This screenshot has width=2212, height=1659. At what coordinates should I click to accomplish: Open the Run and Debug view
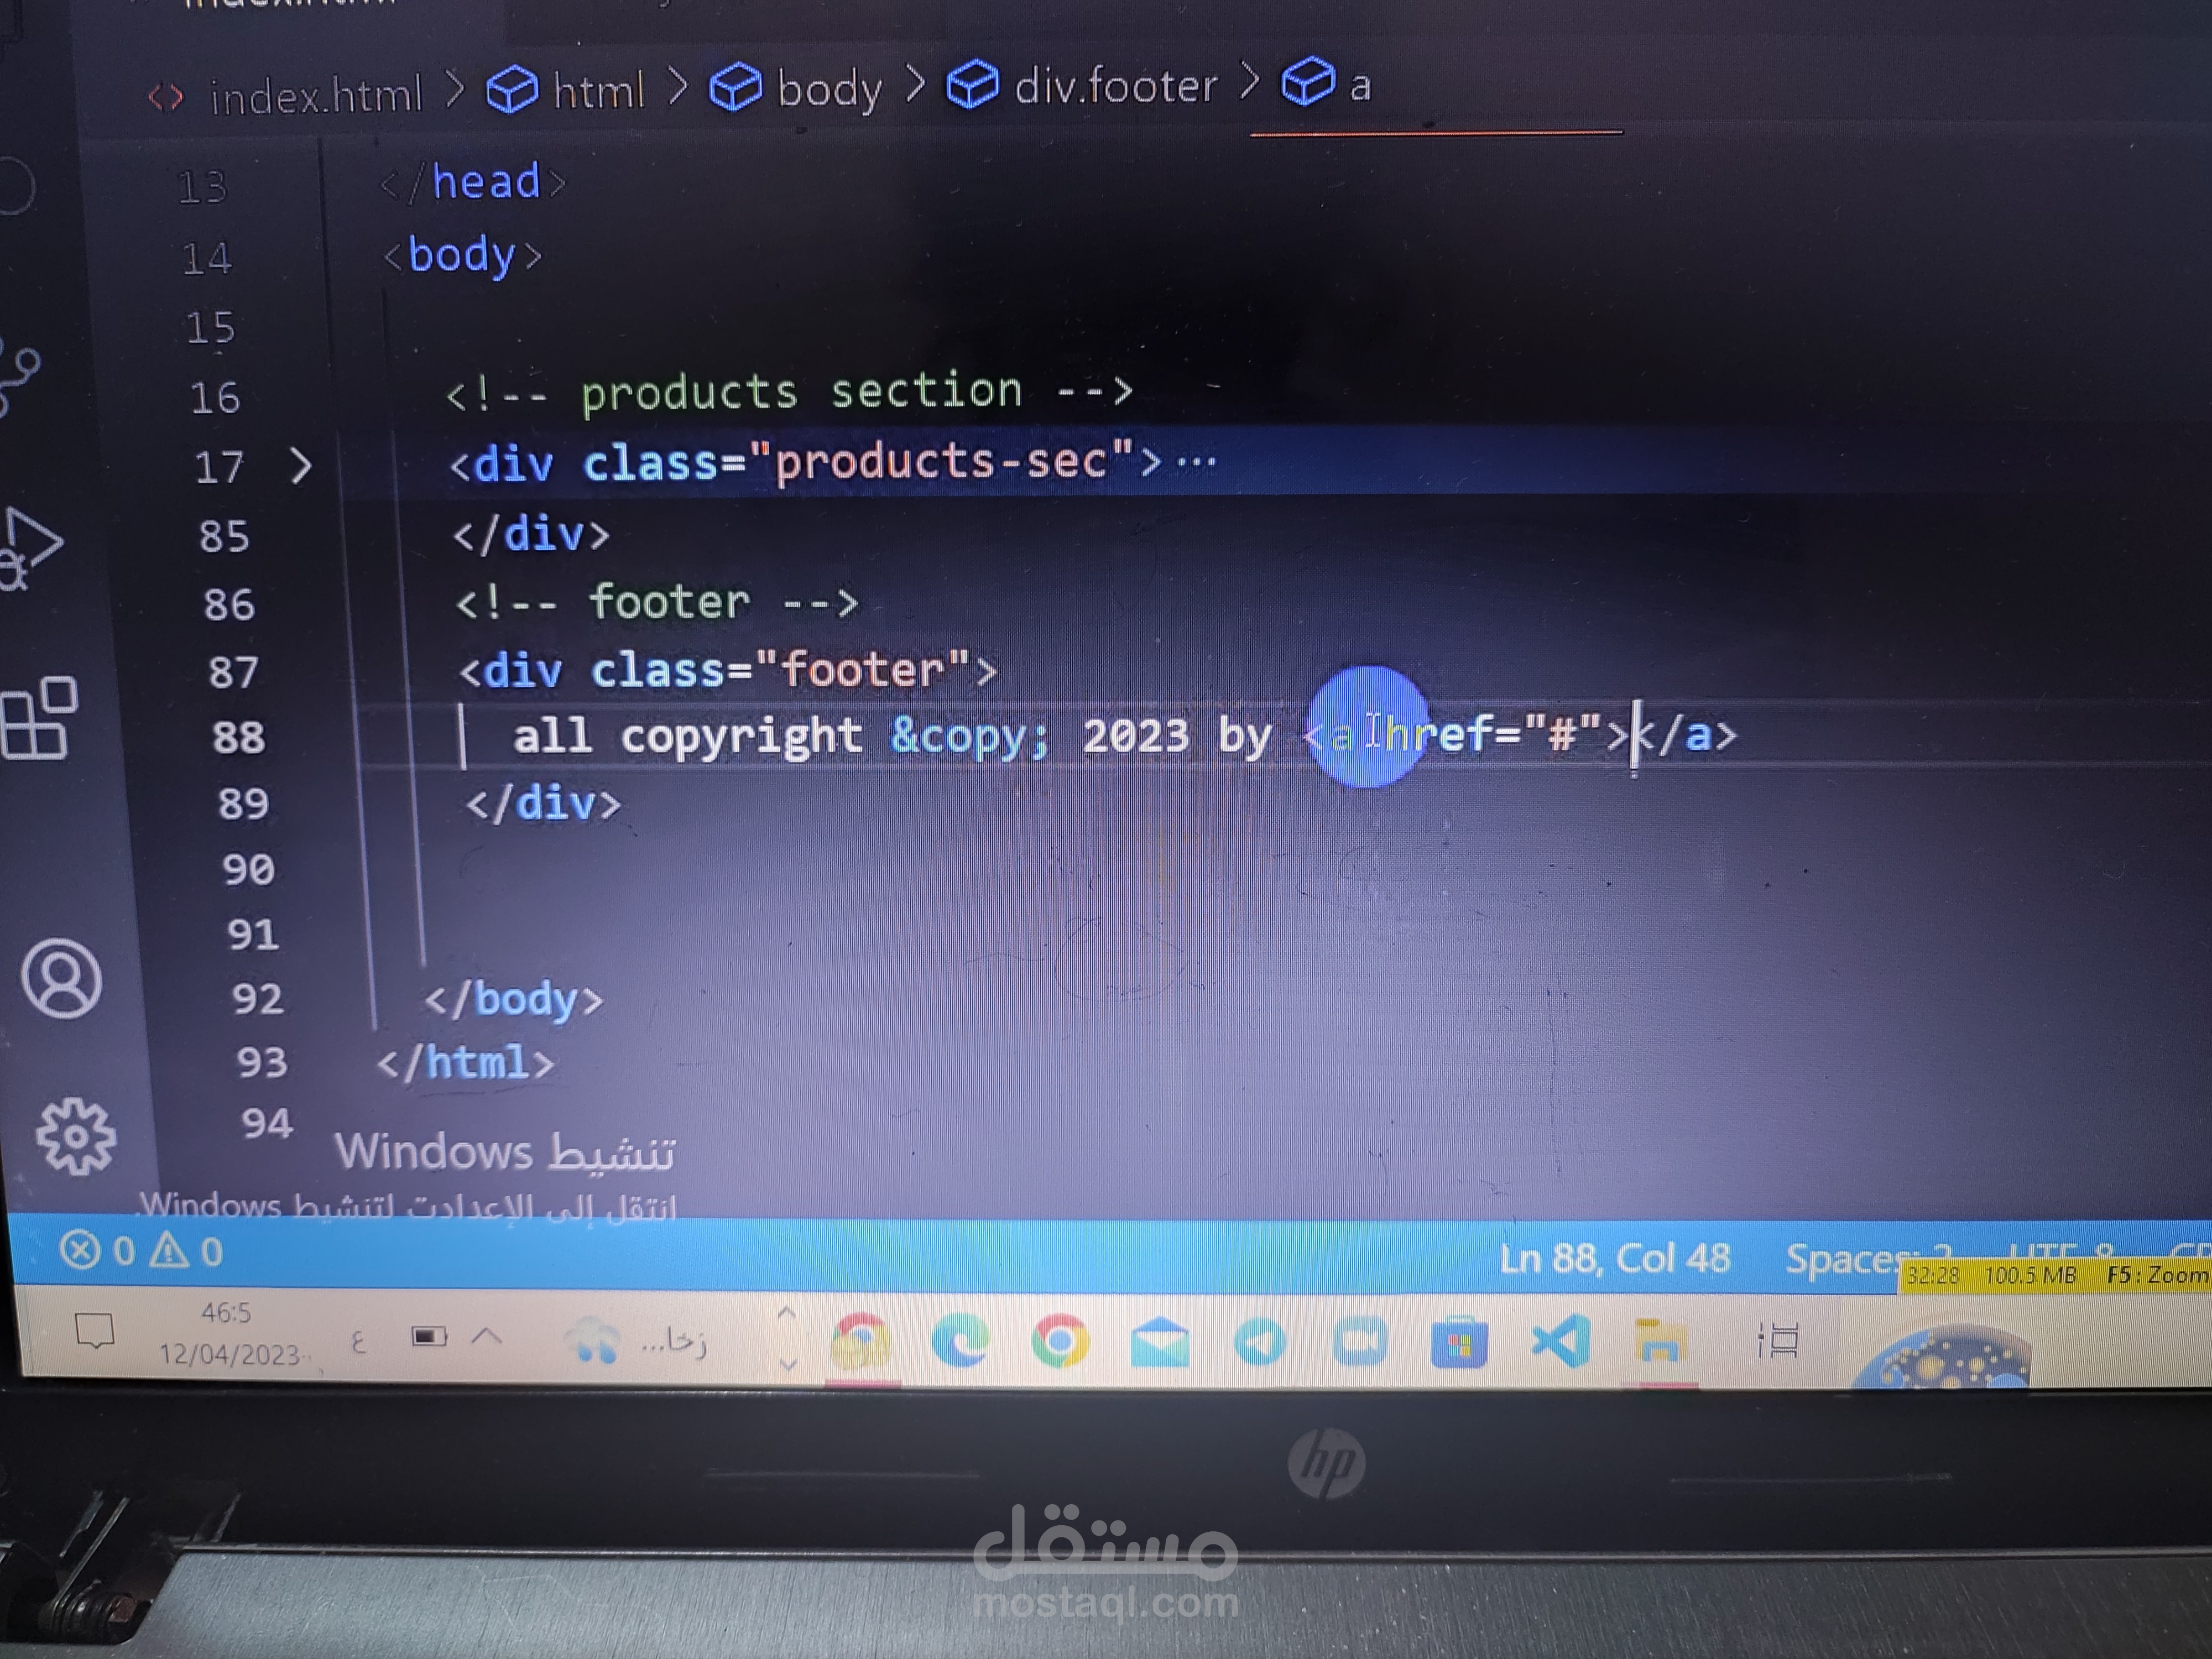(x=30, y=548)
